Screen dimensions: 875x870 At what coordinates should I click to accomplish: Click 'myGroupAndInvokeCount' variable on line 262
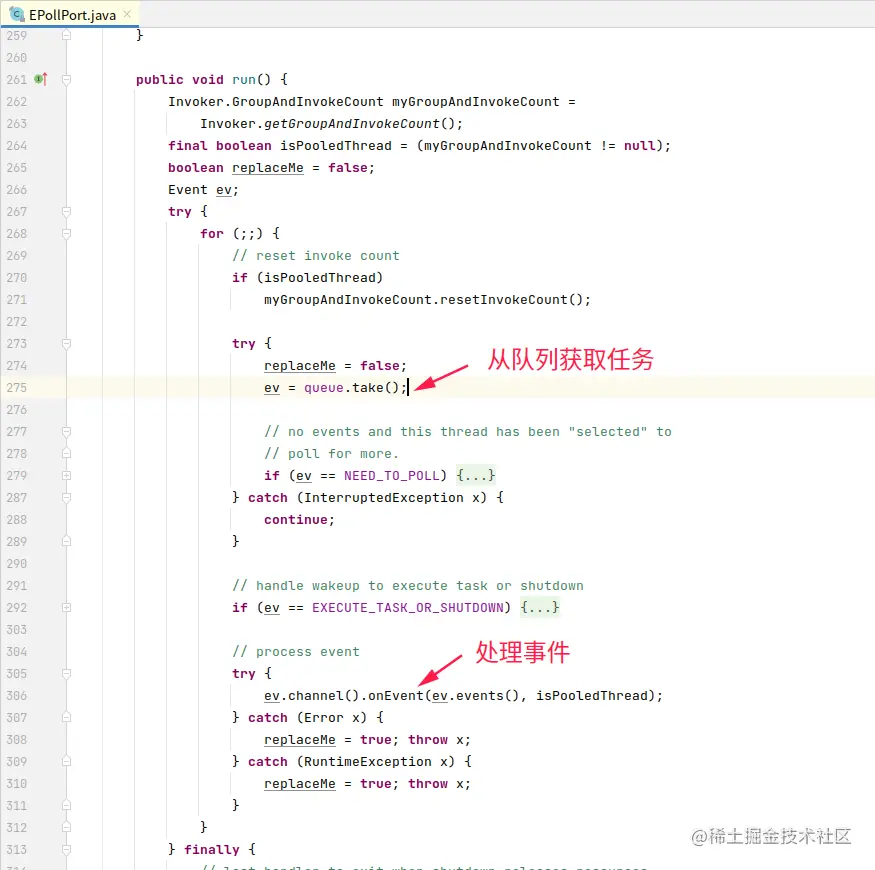tap(475, 102)
